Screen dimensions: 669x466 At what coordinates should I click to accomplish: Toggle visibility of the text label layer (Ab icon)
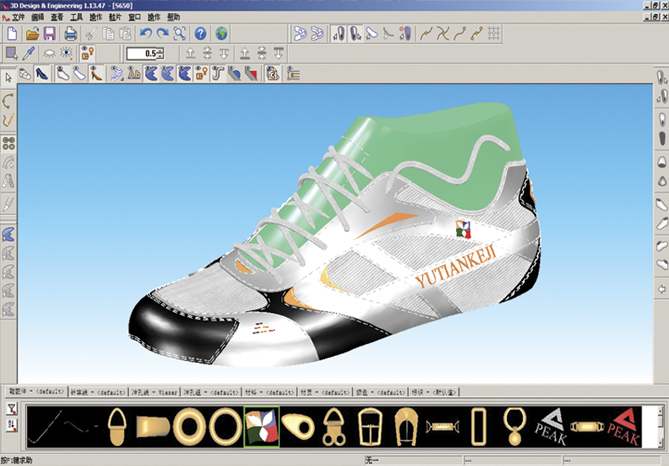tap(134, 74)
